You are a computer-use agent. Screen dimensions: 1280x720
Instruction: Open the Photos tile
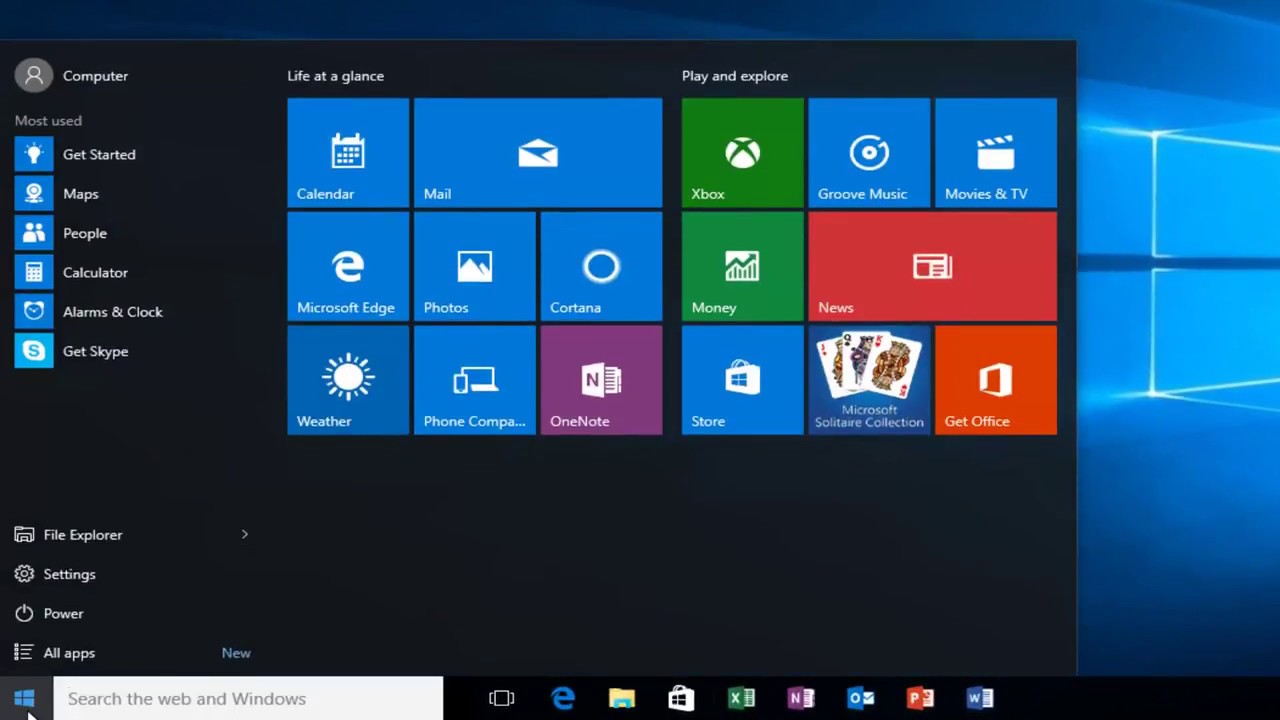pyautogui.click(x=475, y=266)
